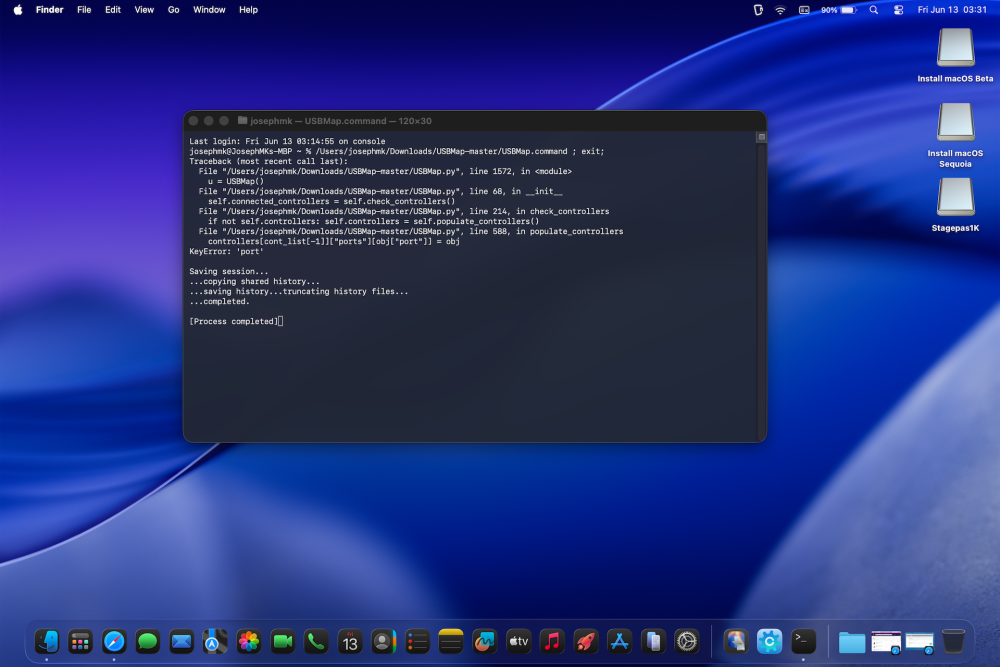Open the flame-and-drive app in Dock
This screenshot has height=667, width=1000.
pyautogui.click(x=736, y=641)
